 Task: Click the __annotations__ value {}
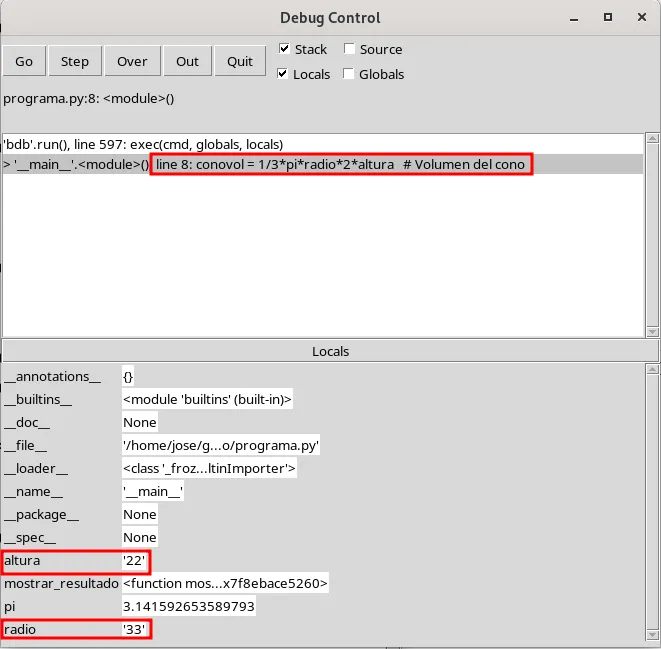pyautogui.click(x=128, y=377)
